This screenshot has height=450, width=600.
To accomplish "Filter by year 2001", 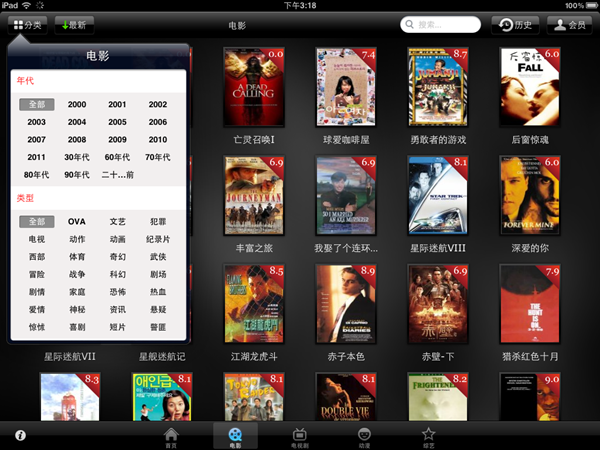I will [x=117, y=104].
